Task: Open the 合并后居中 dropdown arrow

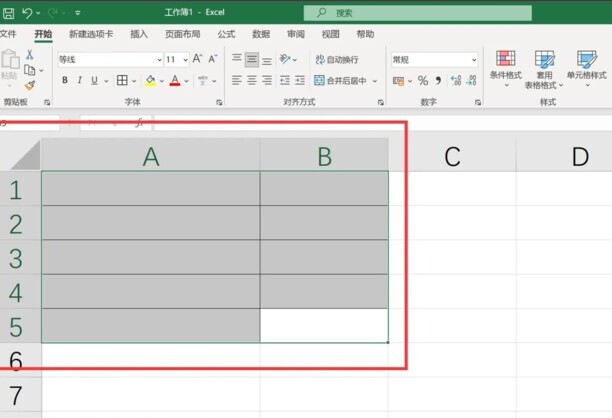Action: tap(375, 81)
